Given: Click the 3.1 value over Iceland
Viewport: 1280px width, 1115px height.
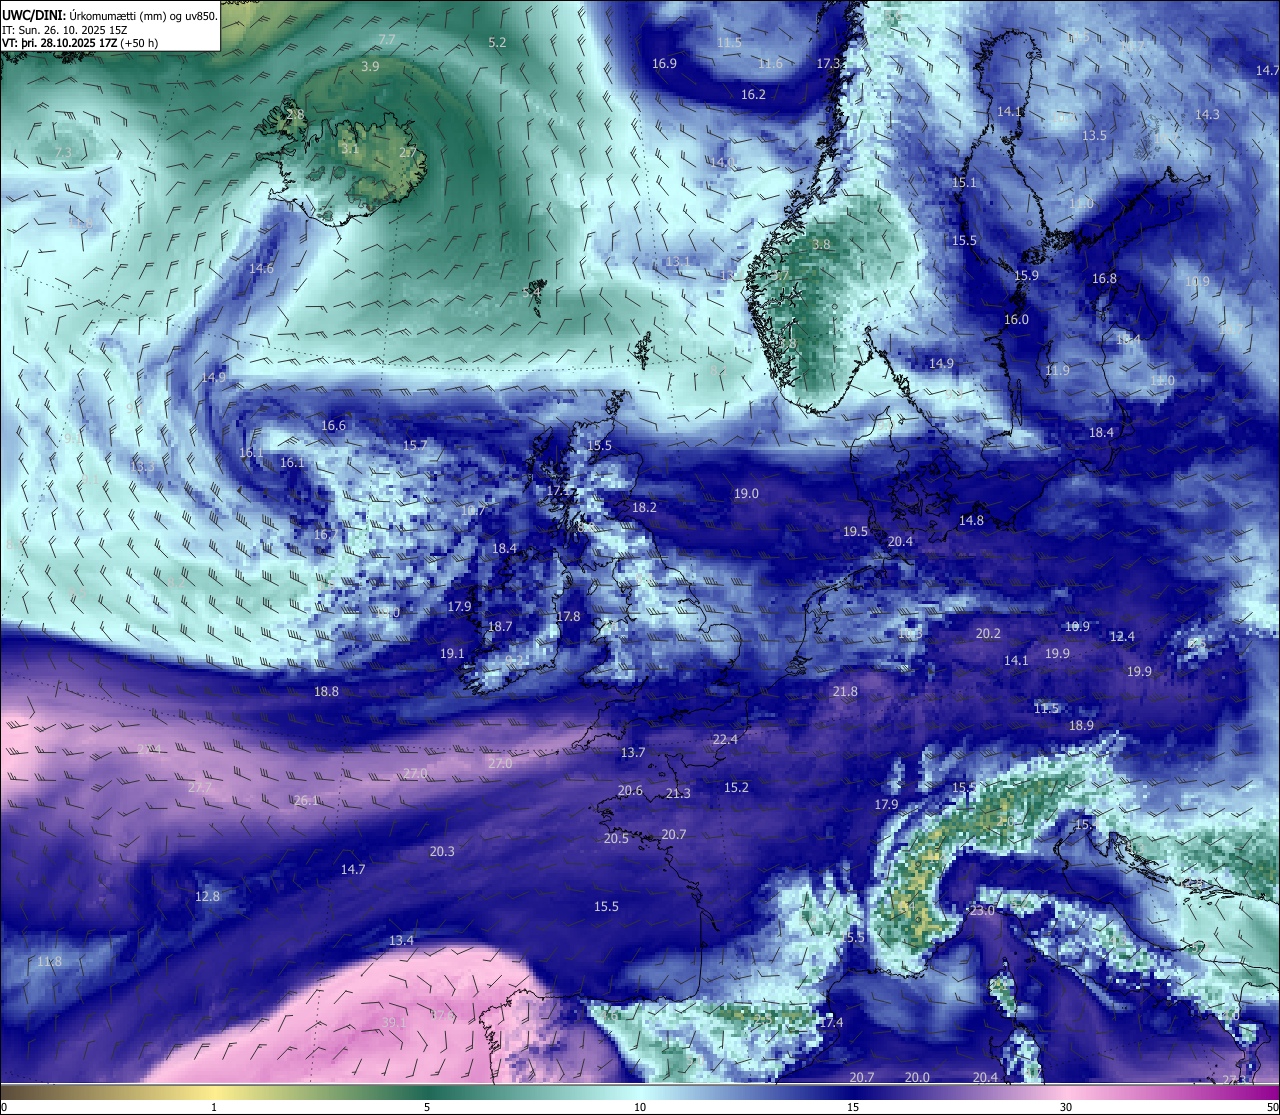Looking at the screenshot, I should (x=349, y=148).
